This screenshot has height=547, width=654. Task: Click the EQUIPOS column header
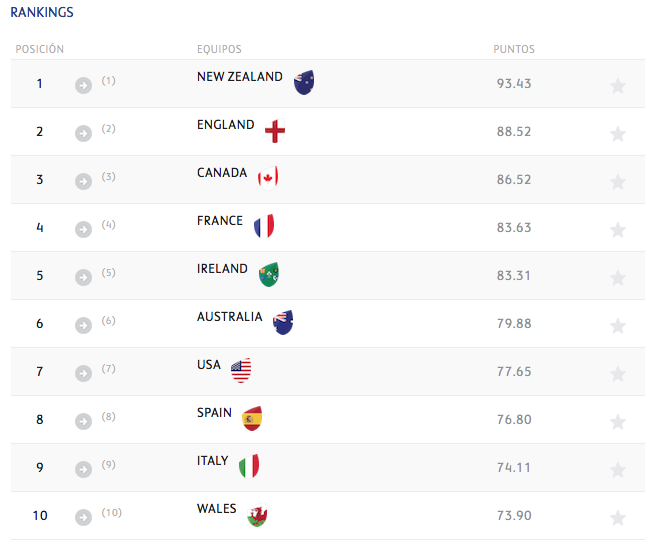click(x=219, y=49)
